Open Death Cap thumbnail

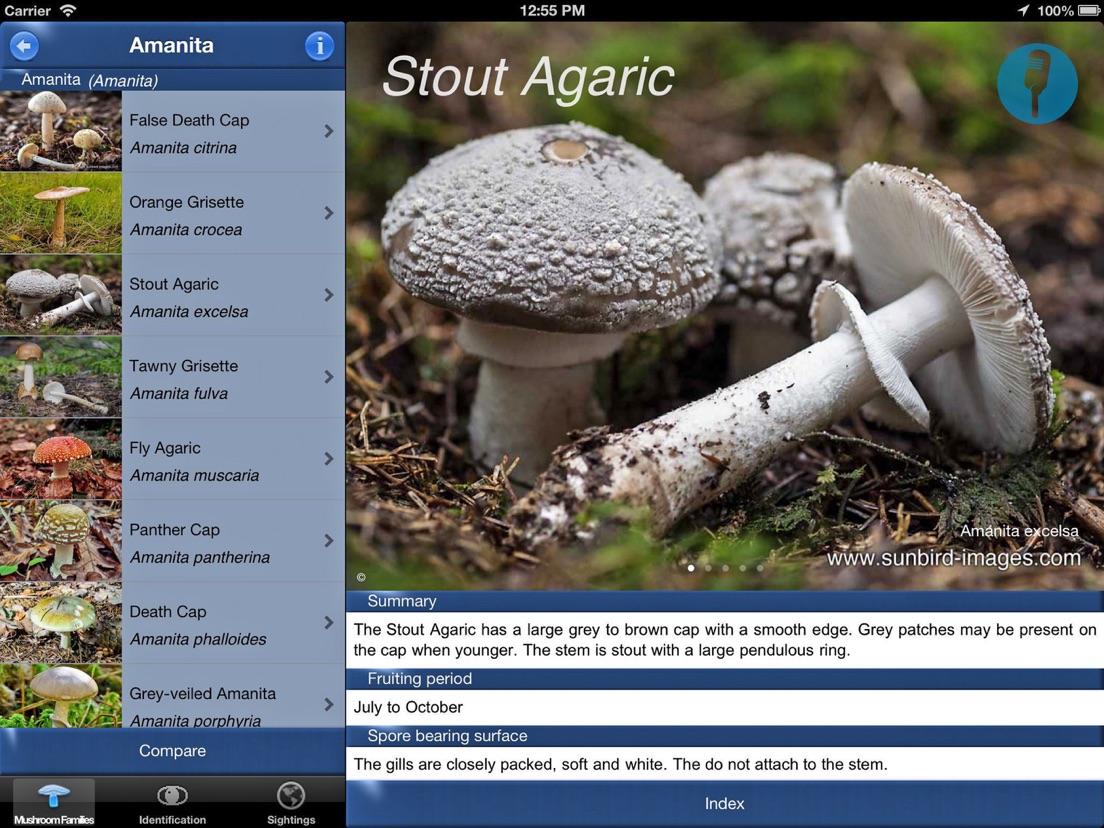point(61,622)
